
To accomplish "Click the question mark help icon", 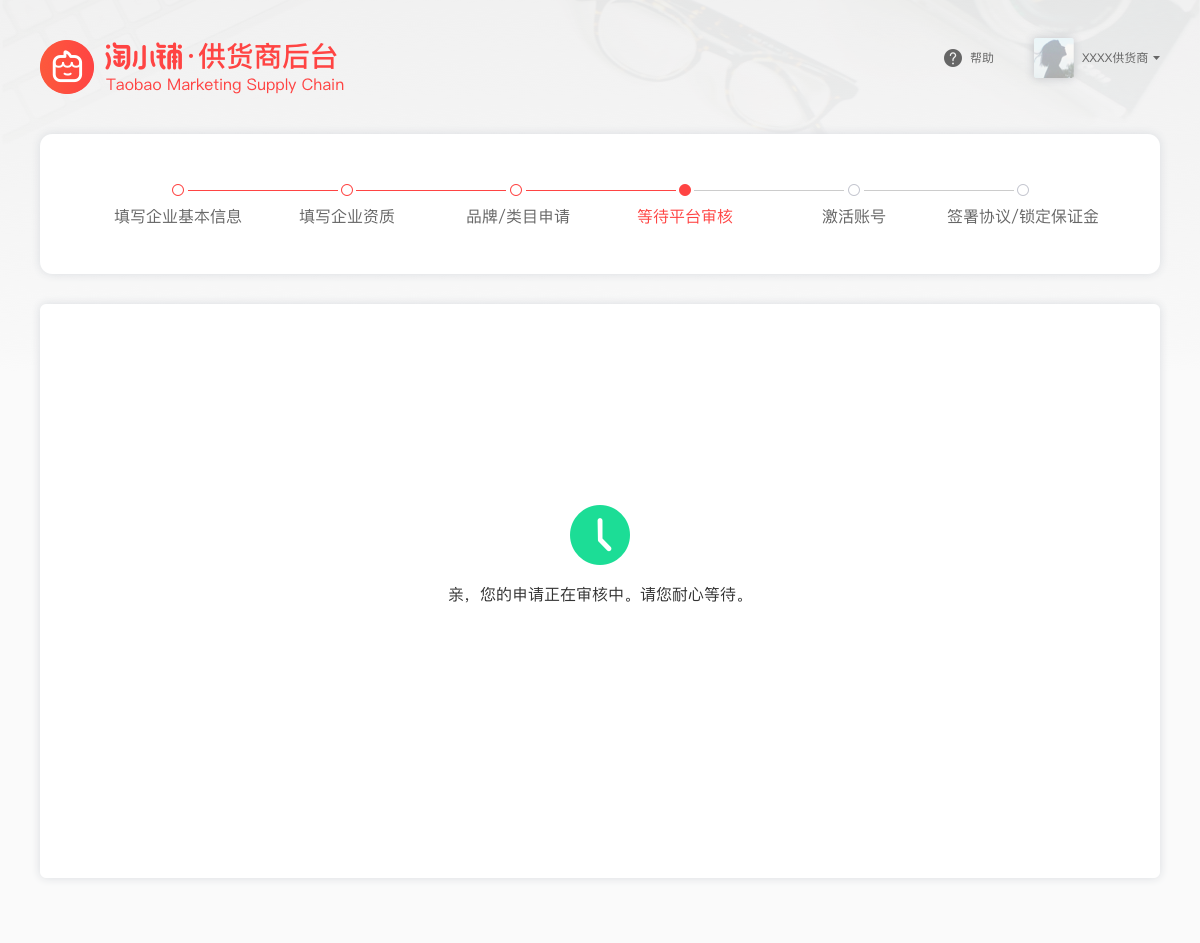I will point(953,58).
